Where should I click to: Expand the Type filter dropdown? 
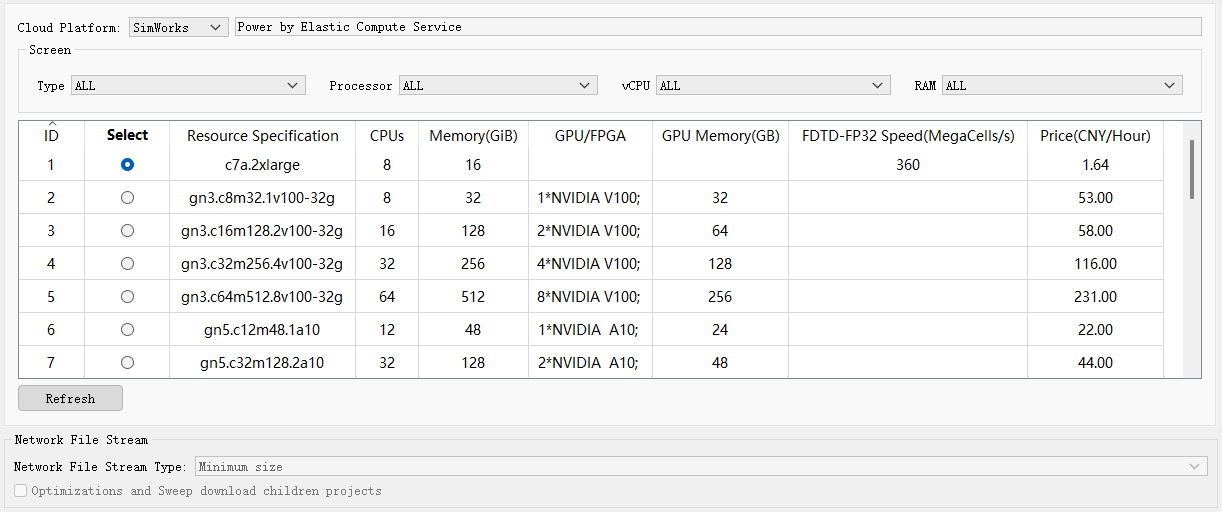pos(187,86)
